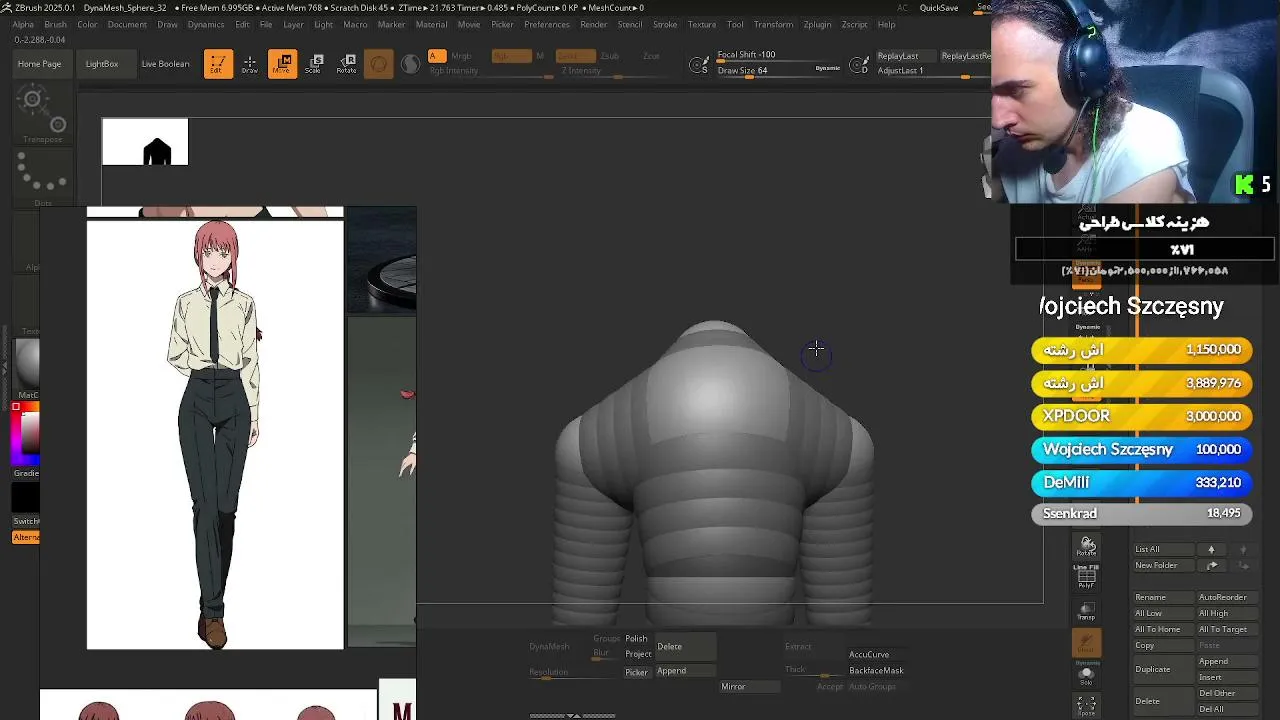
Task: Toggle the Dynamic draw size option
Action: (828, 68)
